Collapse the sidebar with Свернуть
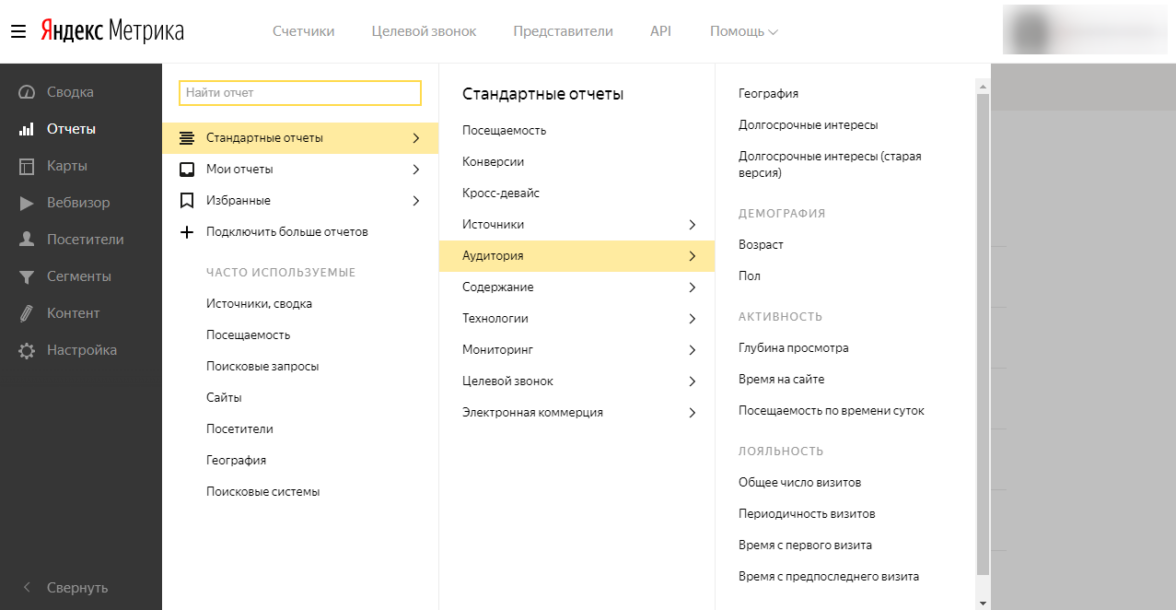This screenshot has height=610, width=1176. [x=77, y=587]
